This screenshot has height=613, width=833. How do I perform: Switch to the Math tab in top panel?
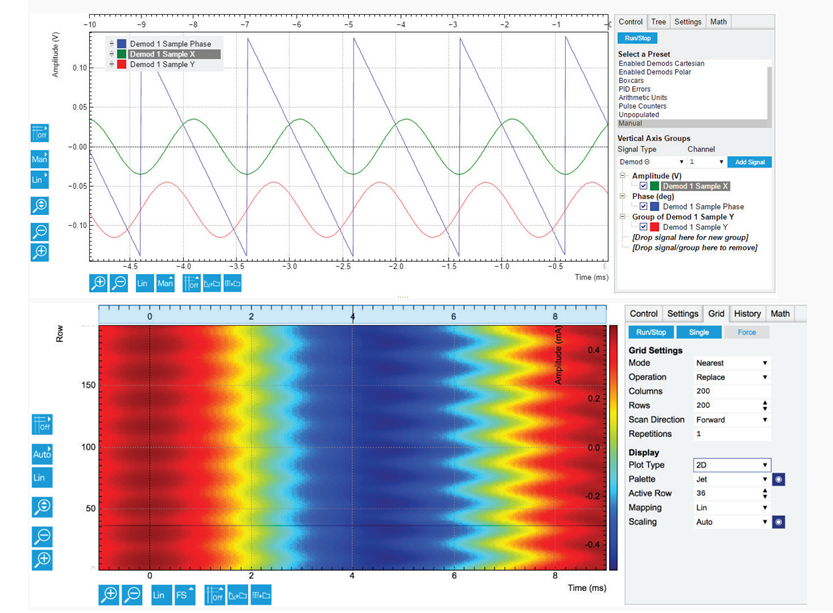click(746, 22)
